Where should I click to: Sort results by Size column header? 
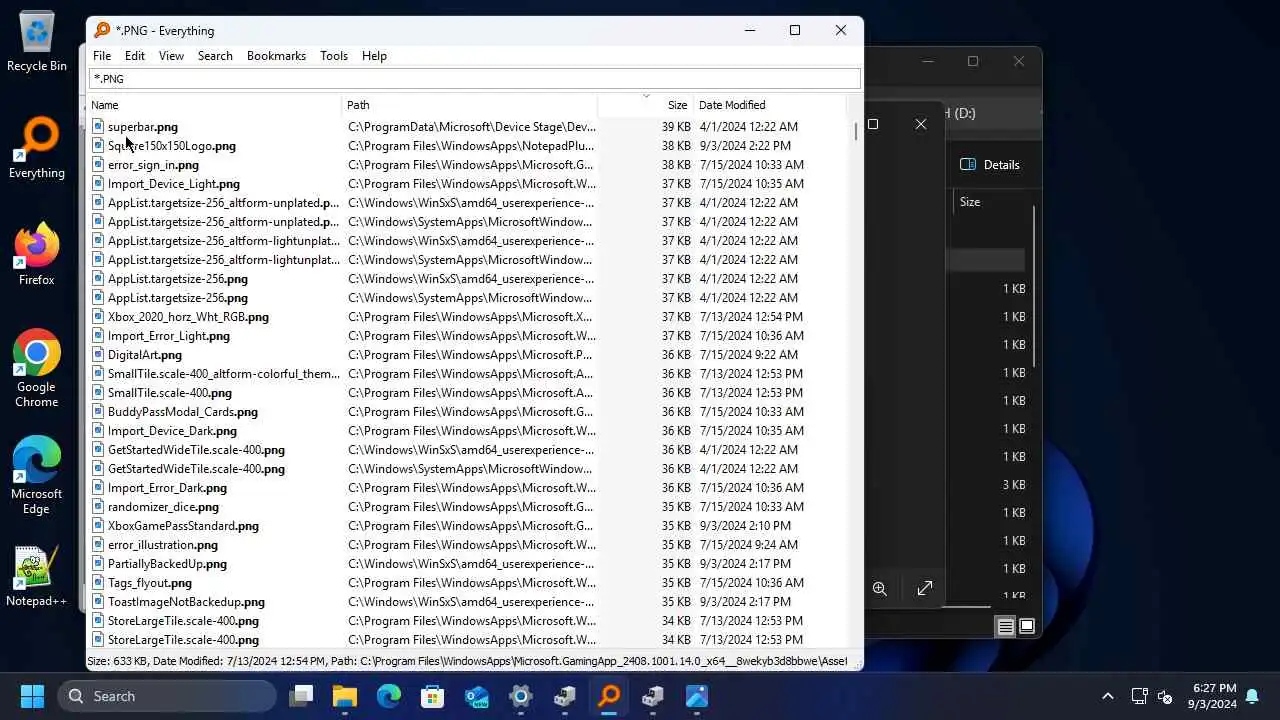click(x=646, y=105)
